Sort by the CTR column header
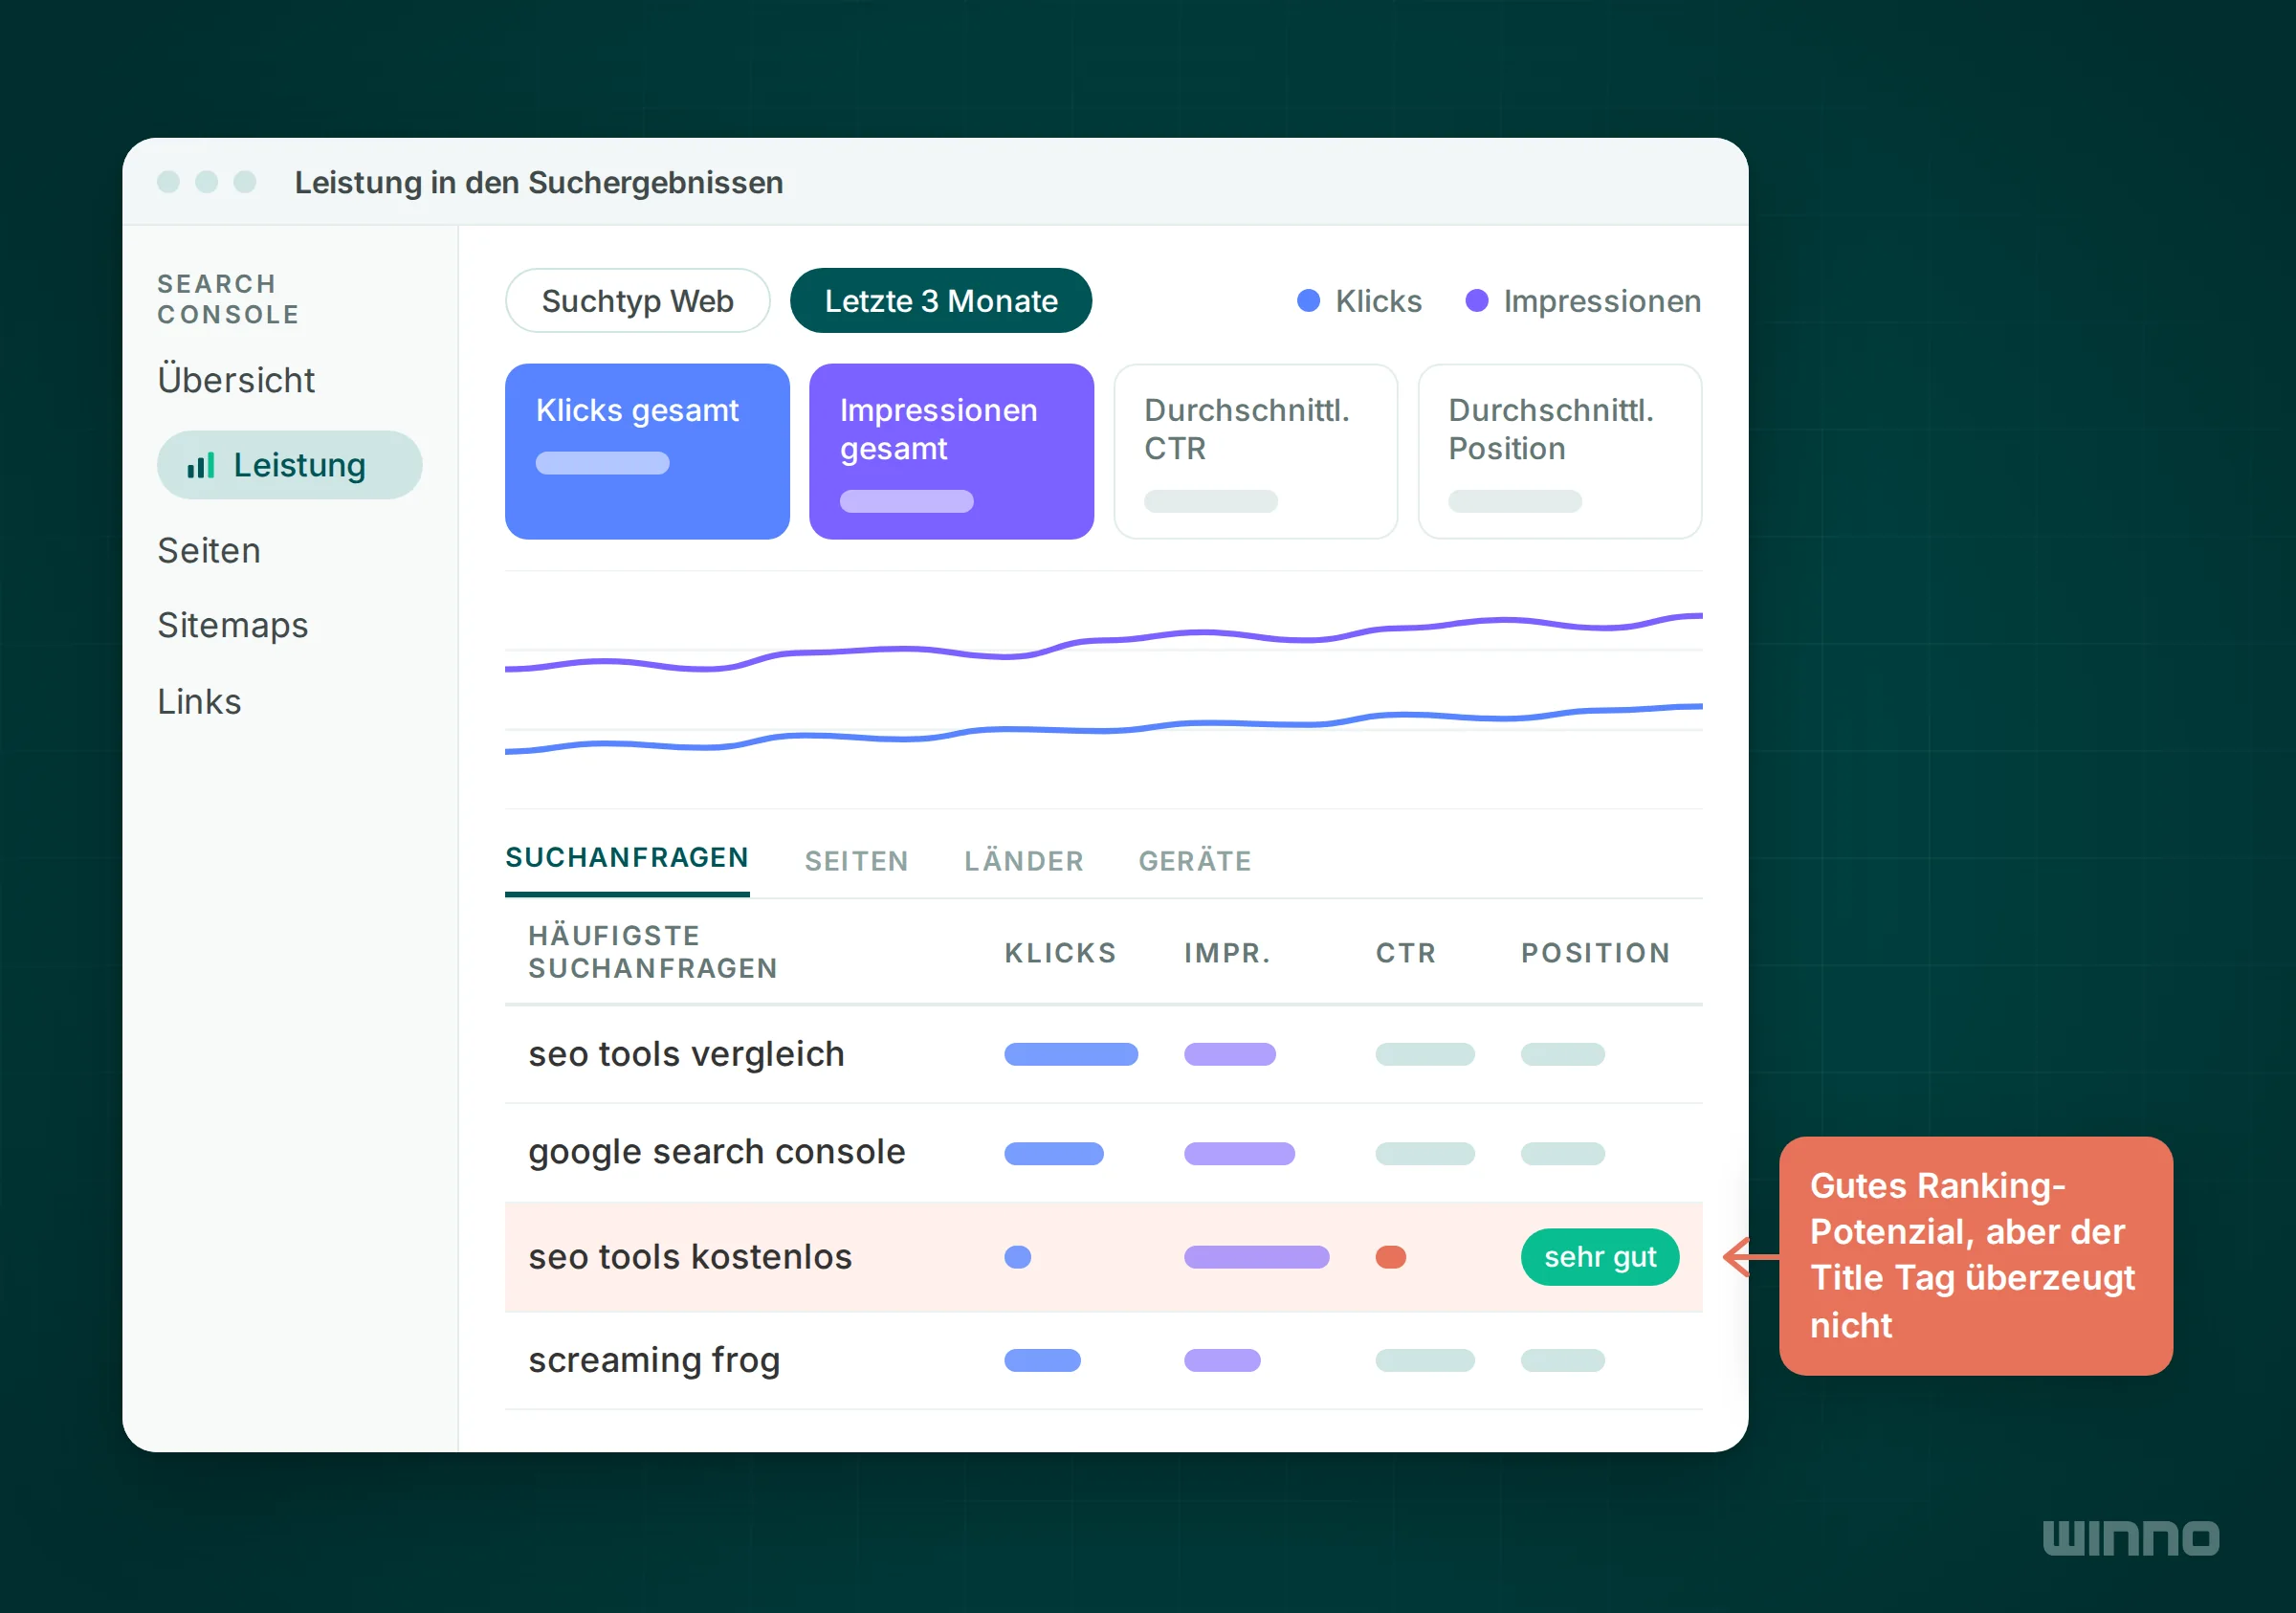 tap(1406, 953)
